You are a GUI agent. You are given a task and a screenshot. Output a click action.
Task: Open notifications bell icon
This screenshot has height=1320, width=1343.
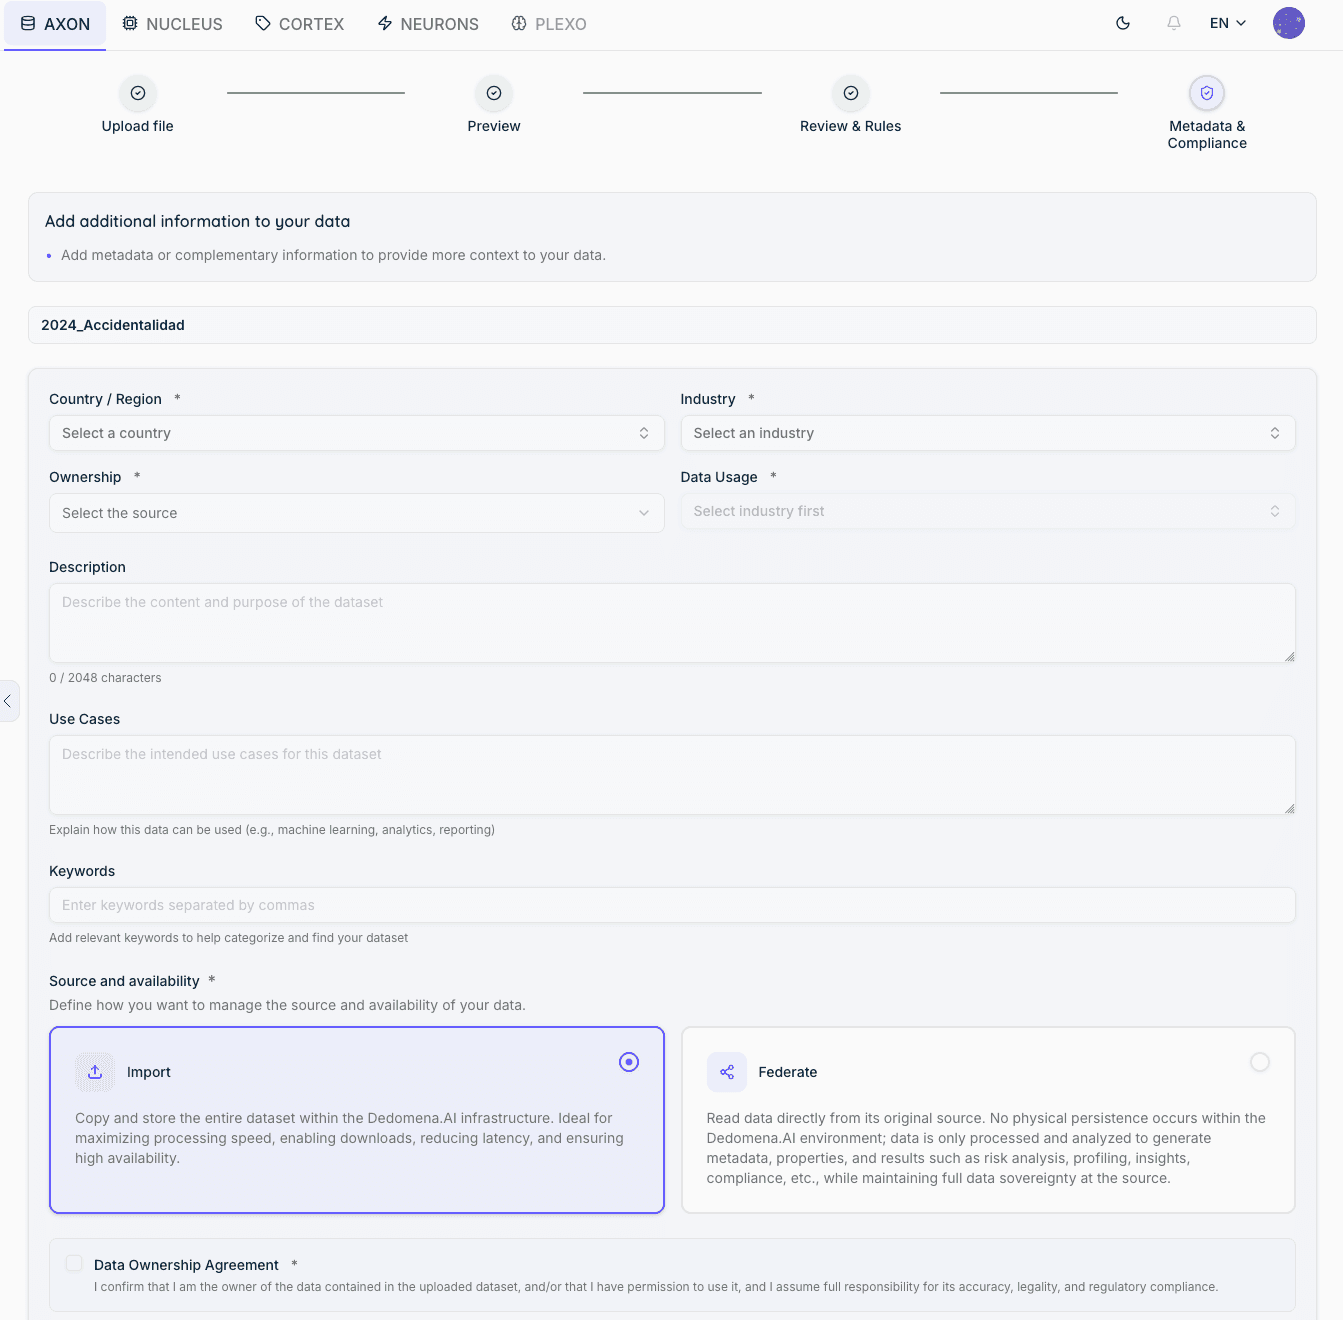(x=1174, y=23)
